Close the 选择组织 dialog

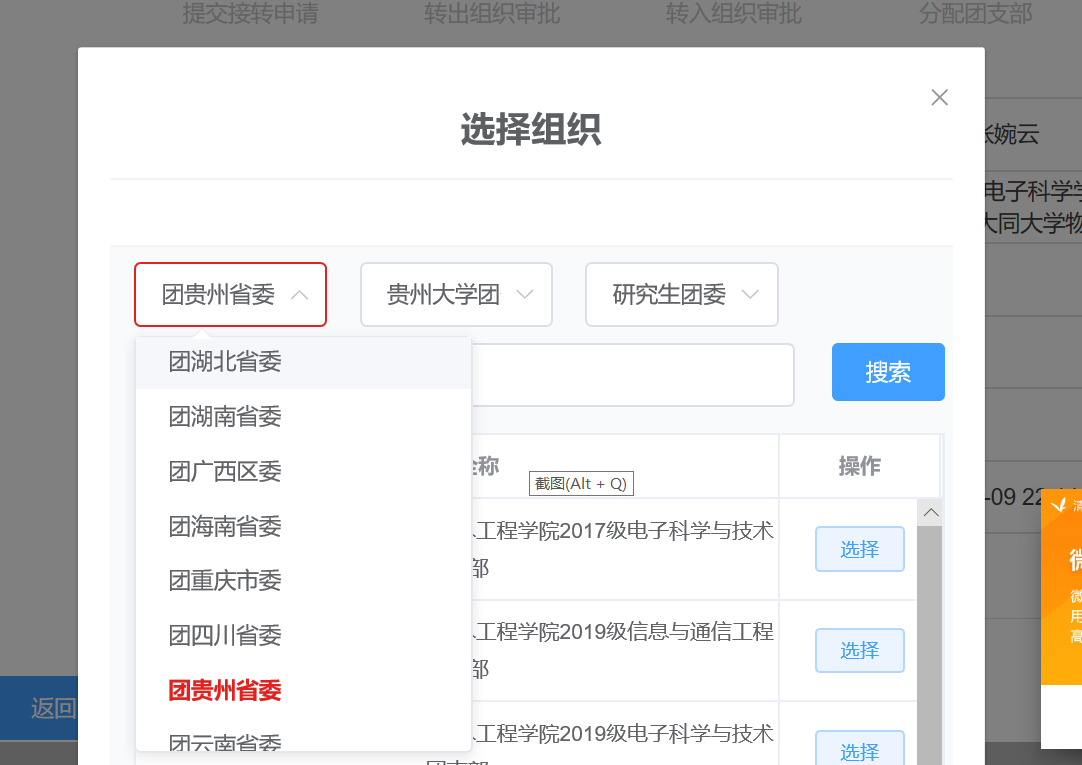pyautogui.click(x=939, y=97)
